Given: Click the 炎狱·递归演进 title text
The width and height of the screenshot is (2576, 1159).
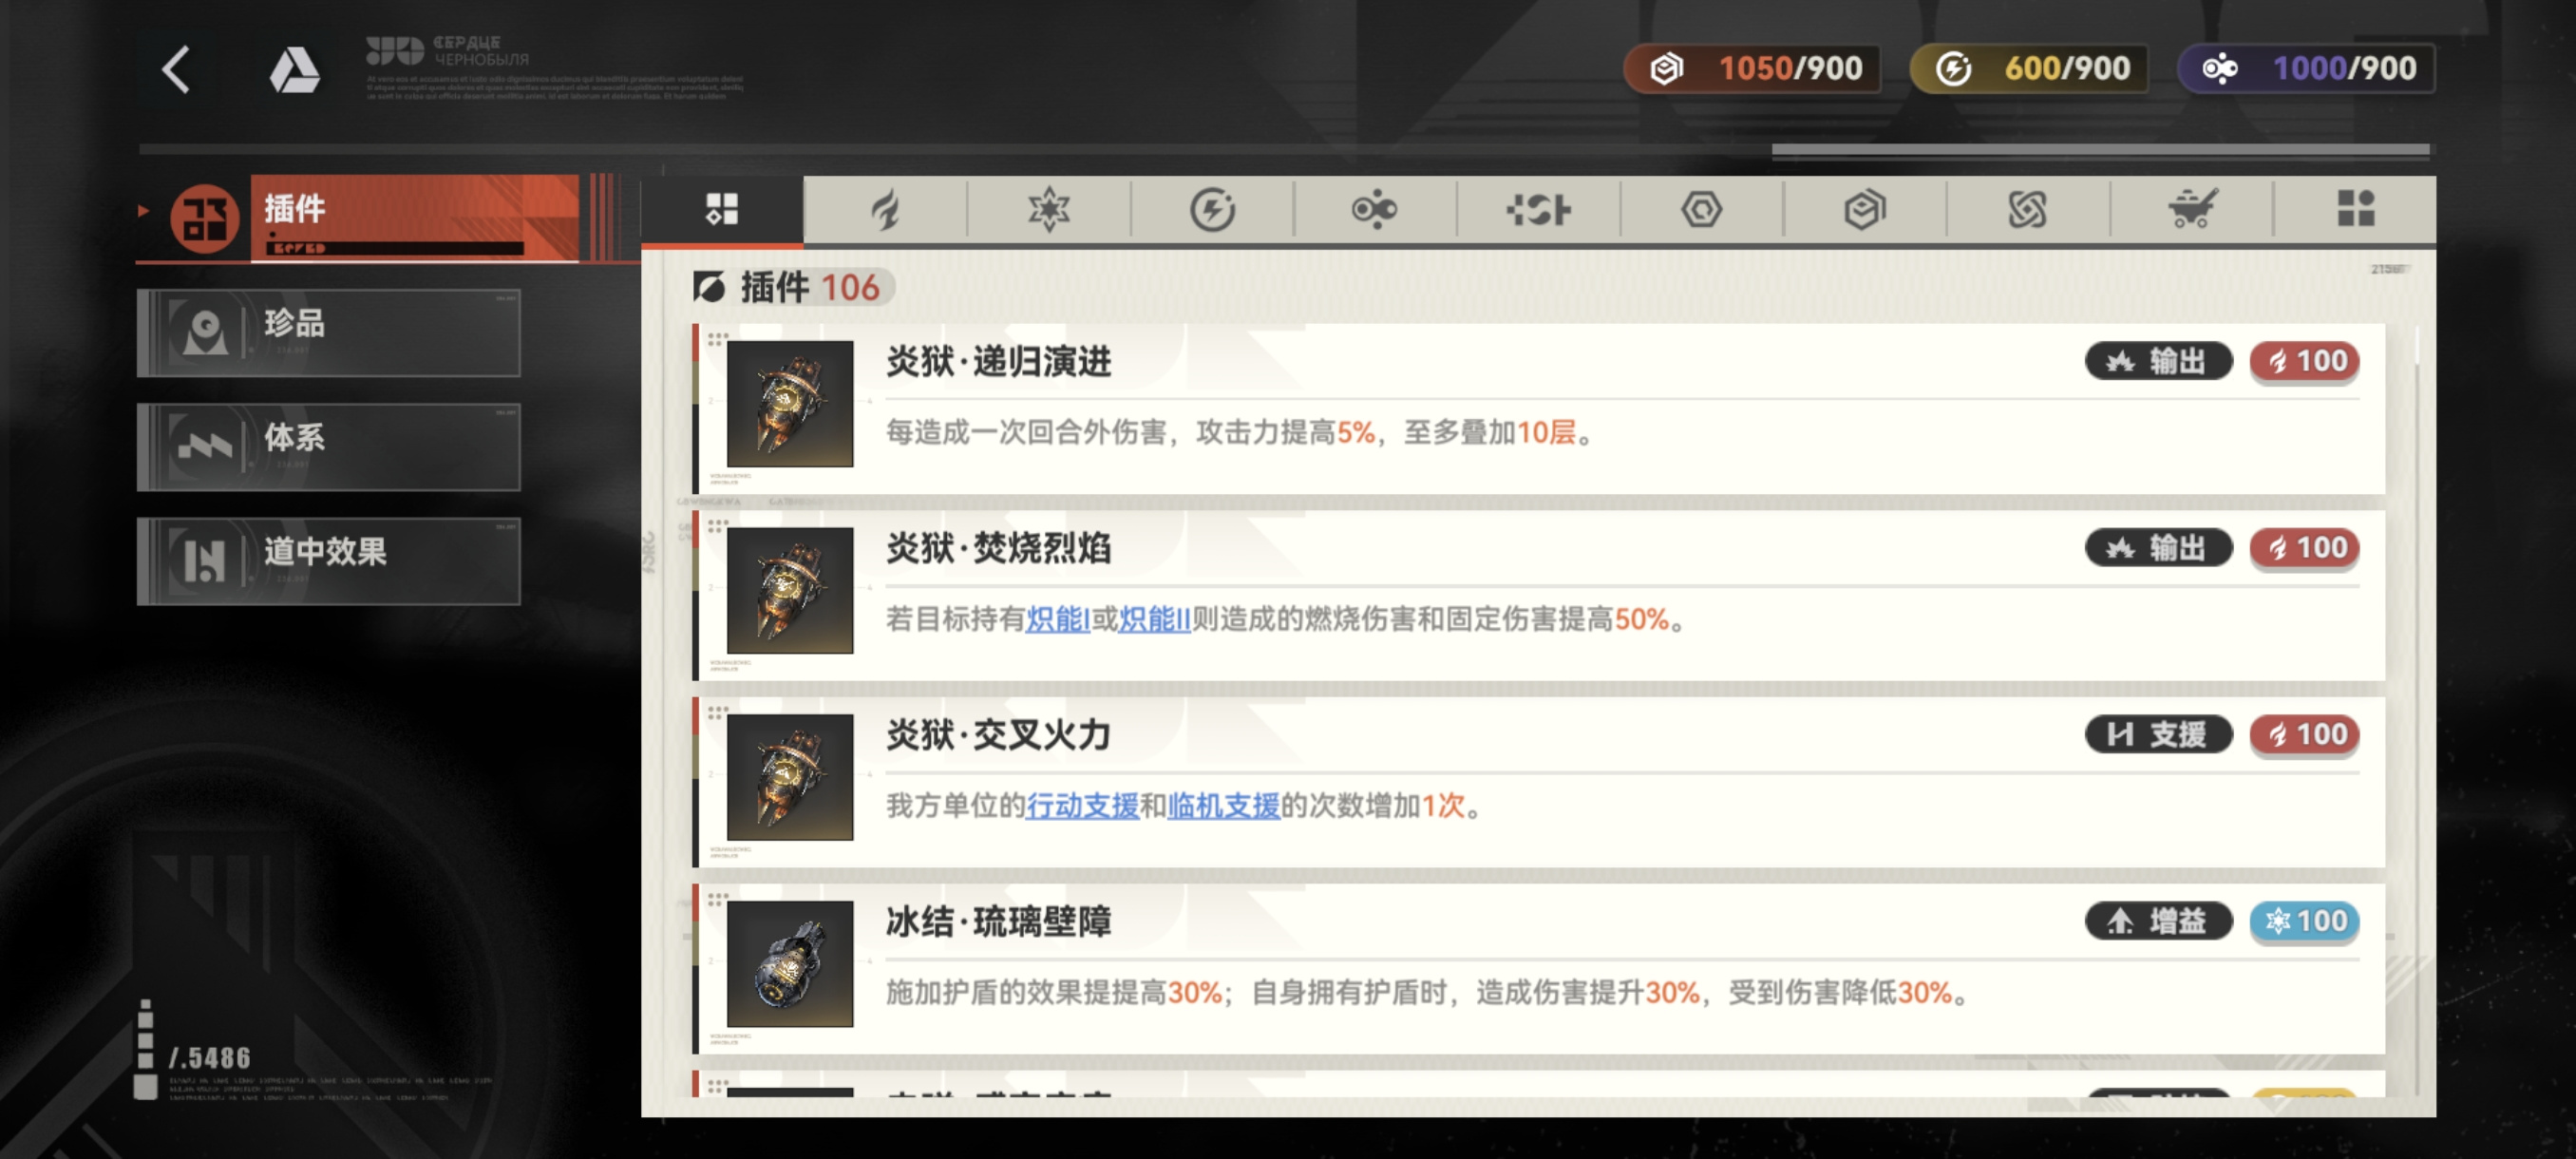Looking at the screenshot, I should tap(998, 362).
